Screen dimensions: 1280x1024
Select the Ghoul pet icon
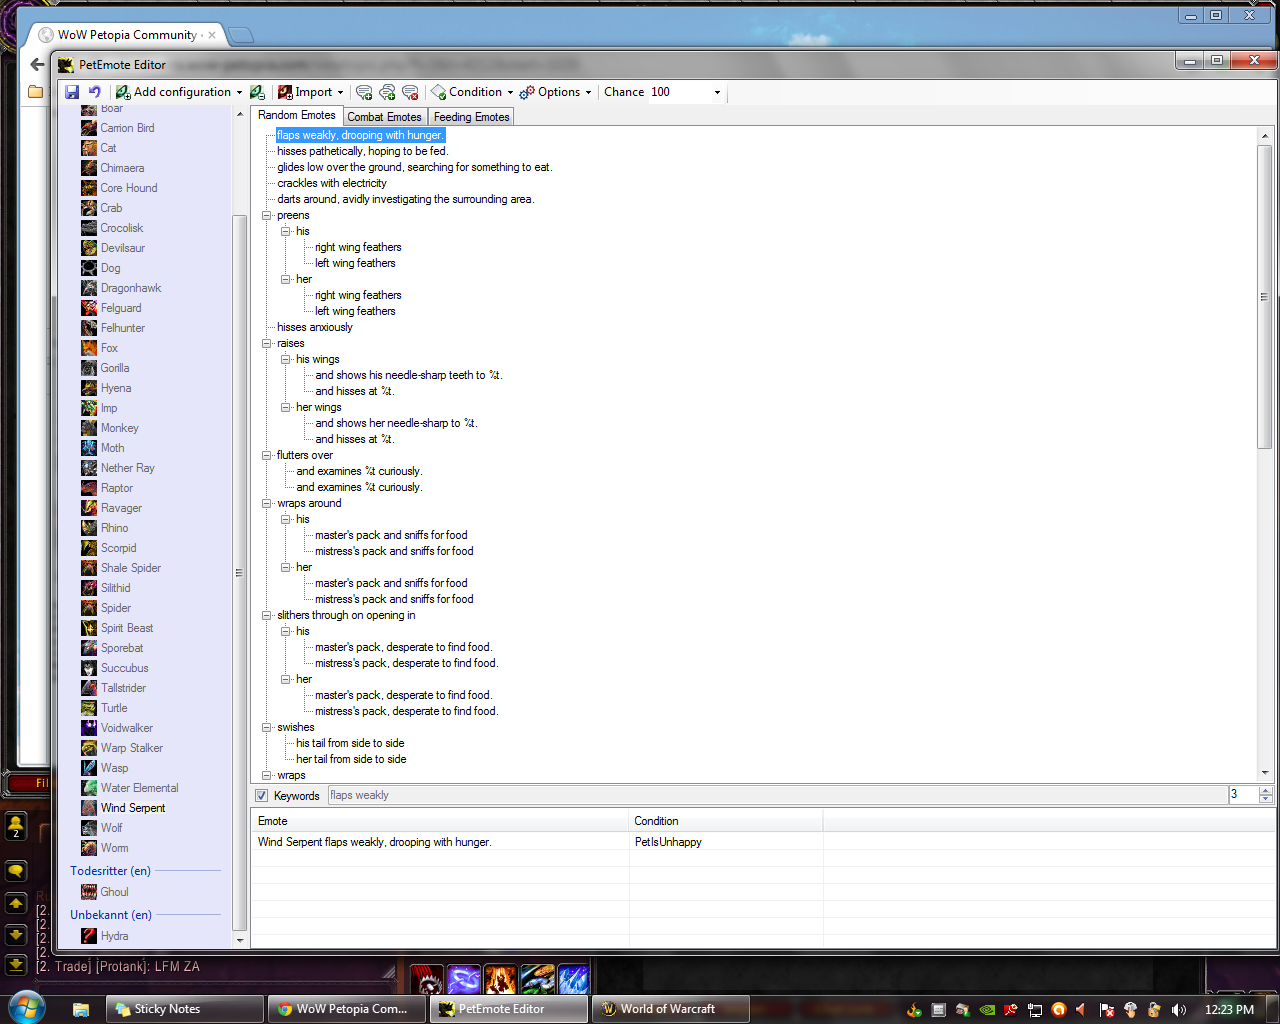[x=89, y=892]
